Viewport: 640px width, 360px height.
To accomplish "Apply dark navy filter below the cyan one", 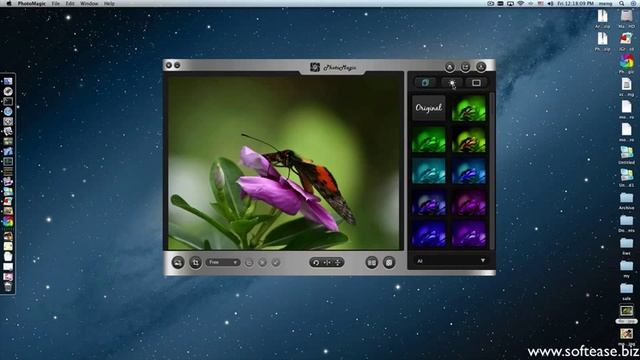I will tap(429, 202).
